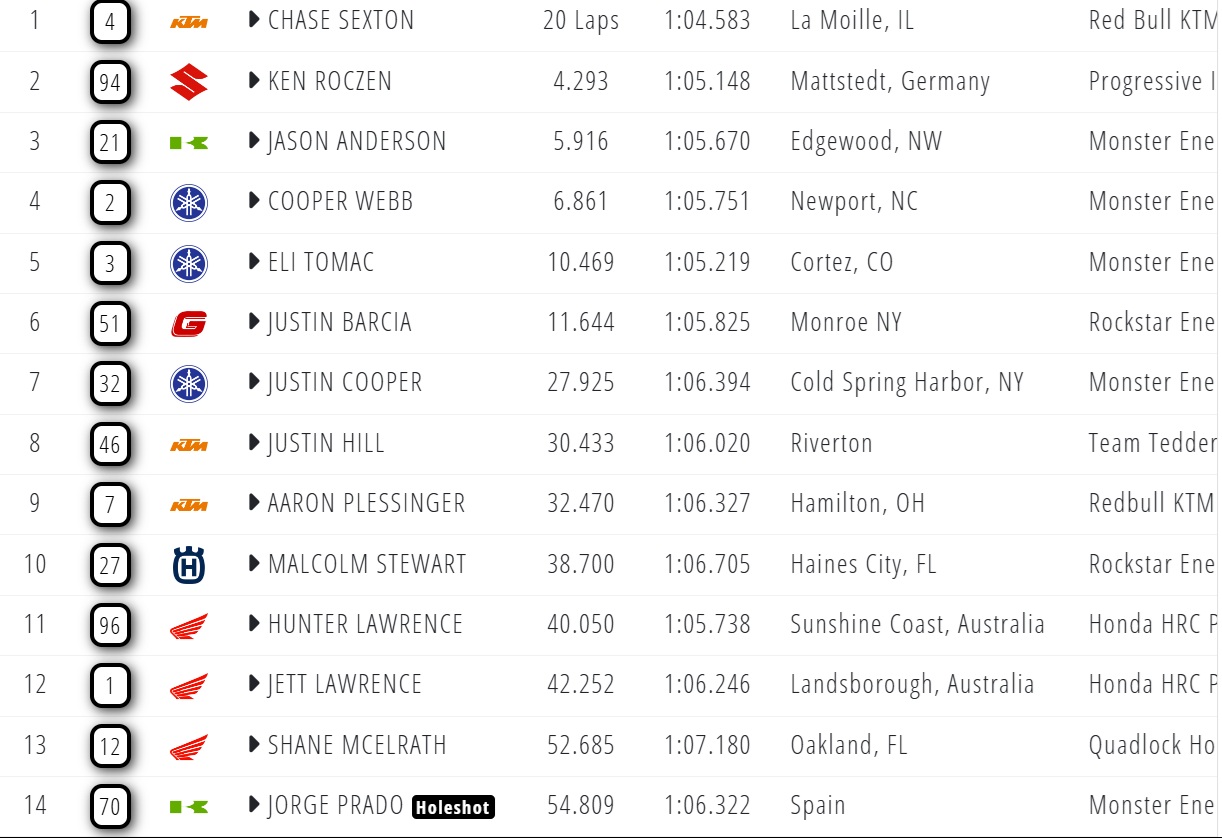Open Eli Tomac's rider name link

click(322, 262)
